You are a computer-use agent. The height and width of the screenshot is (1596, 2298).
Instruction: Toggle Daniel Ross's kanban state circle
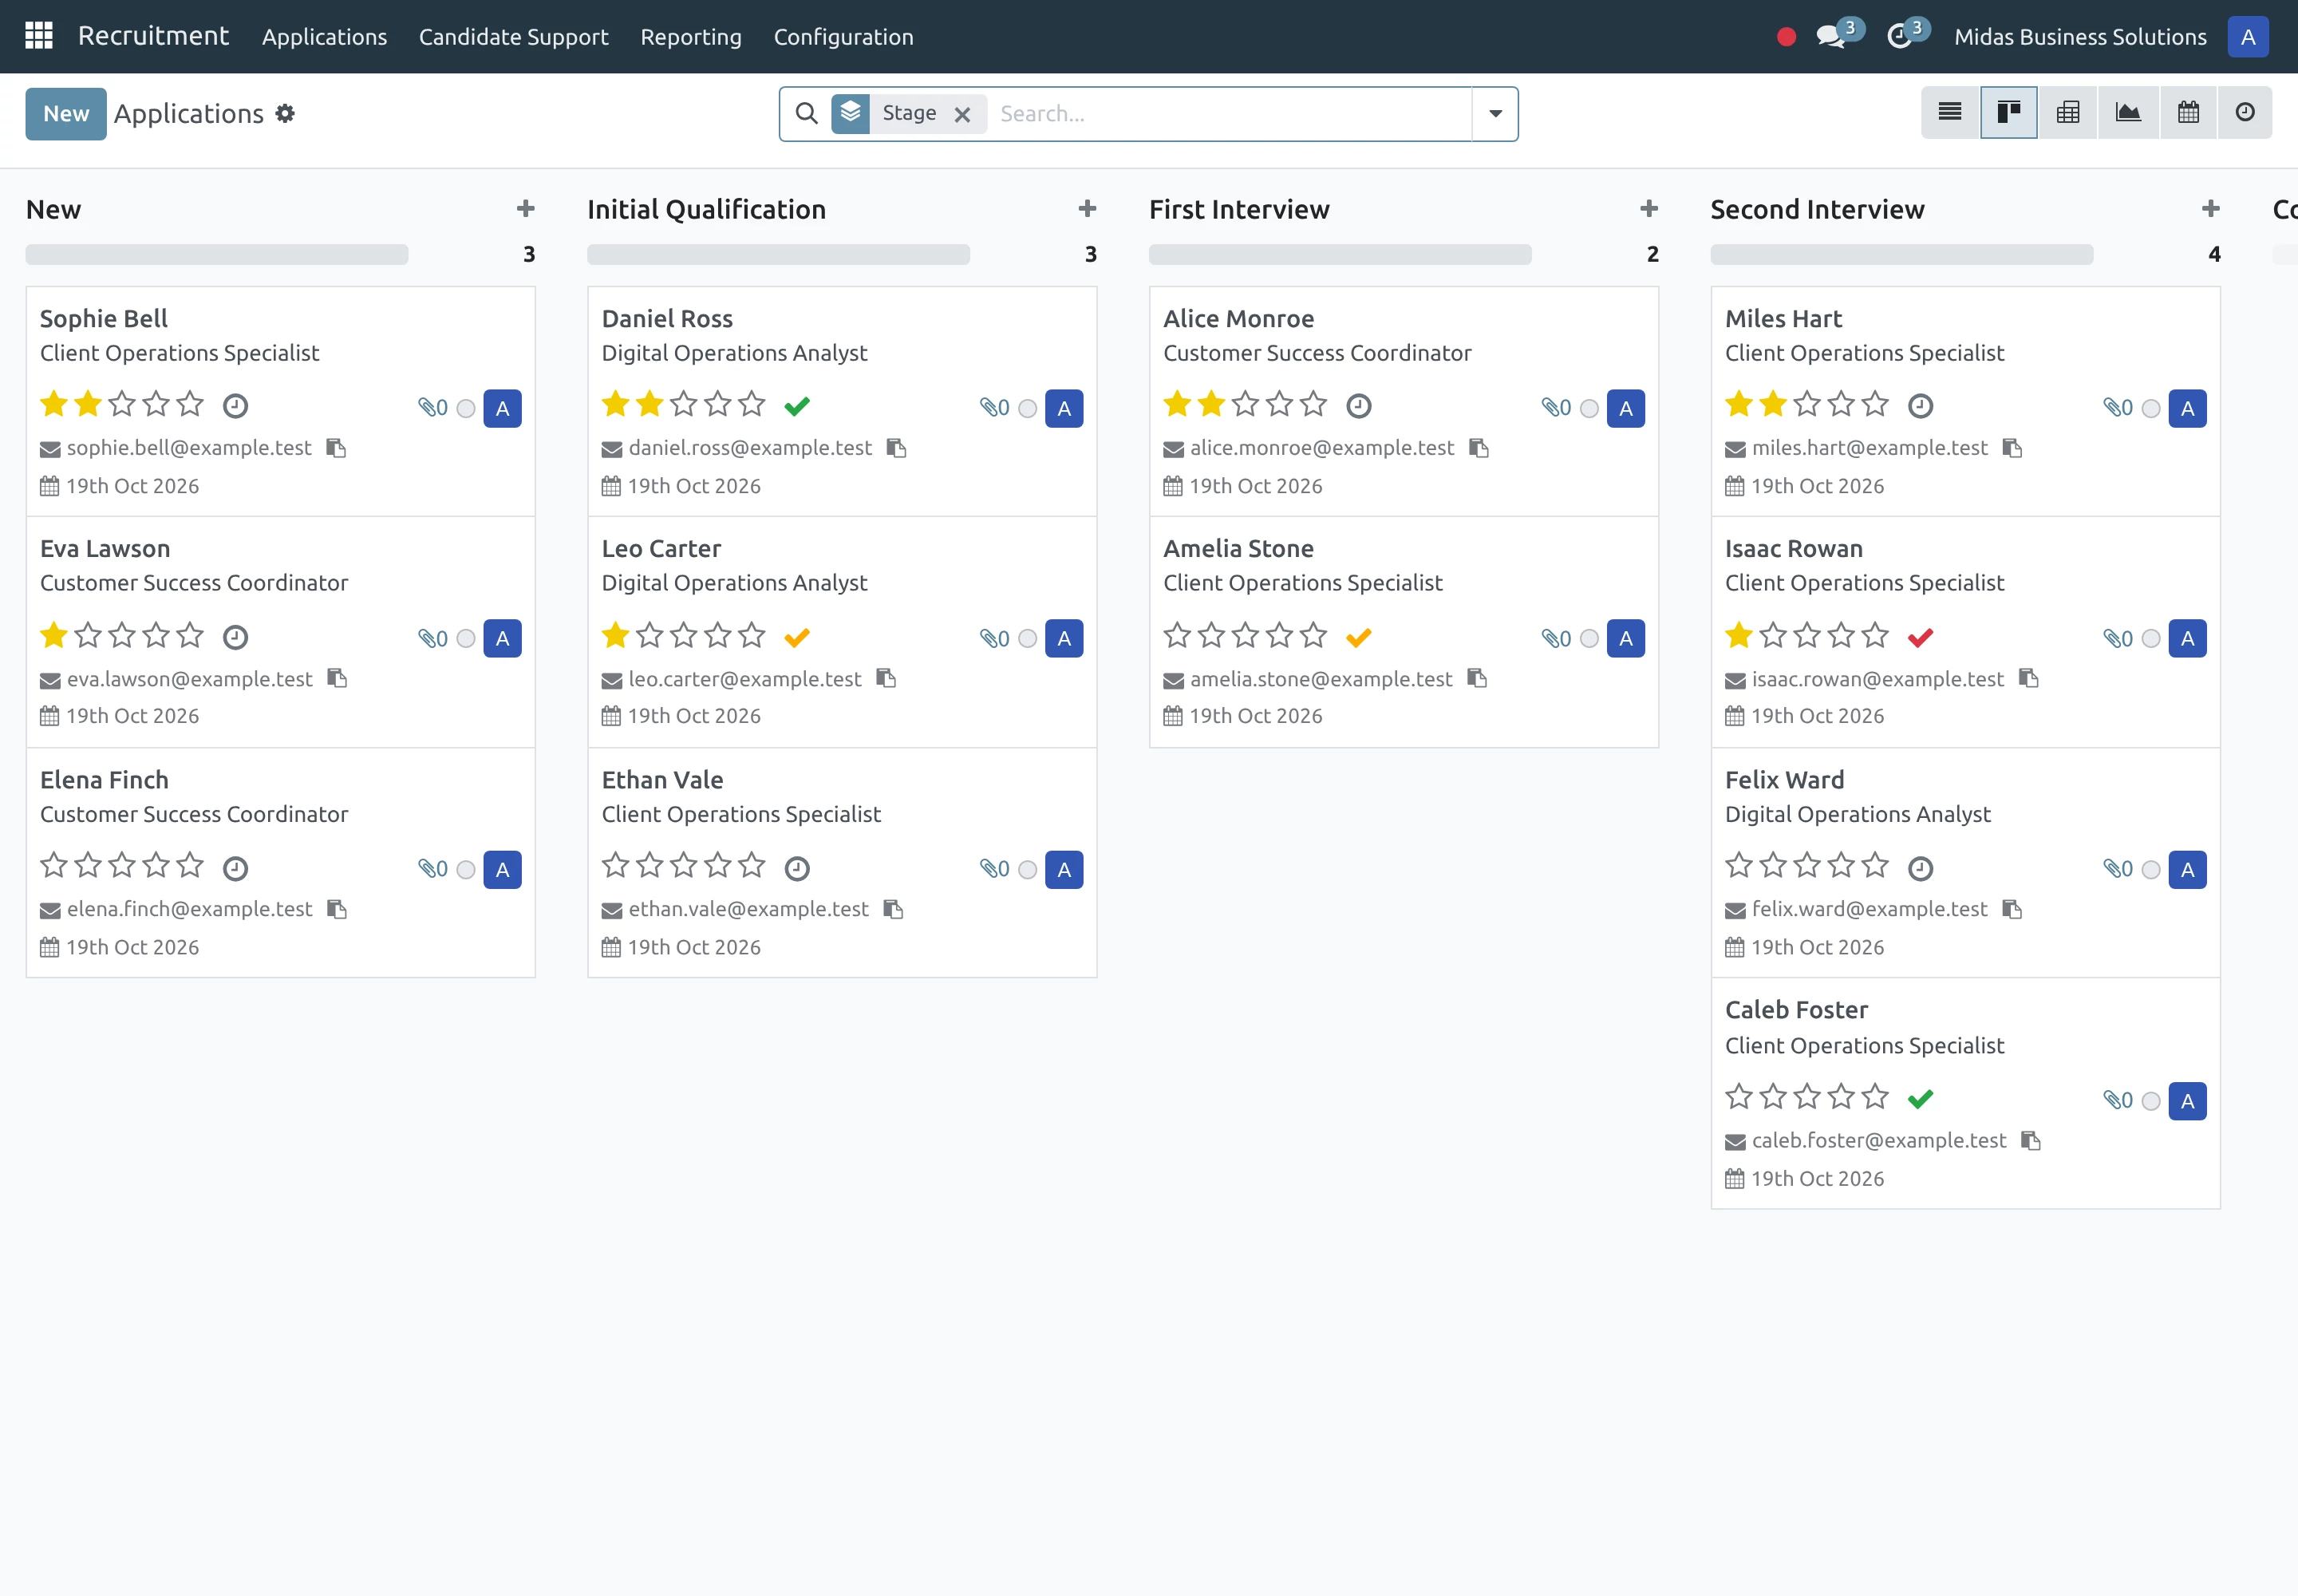point(1027,408)
